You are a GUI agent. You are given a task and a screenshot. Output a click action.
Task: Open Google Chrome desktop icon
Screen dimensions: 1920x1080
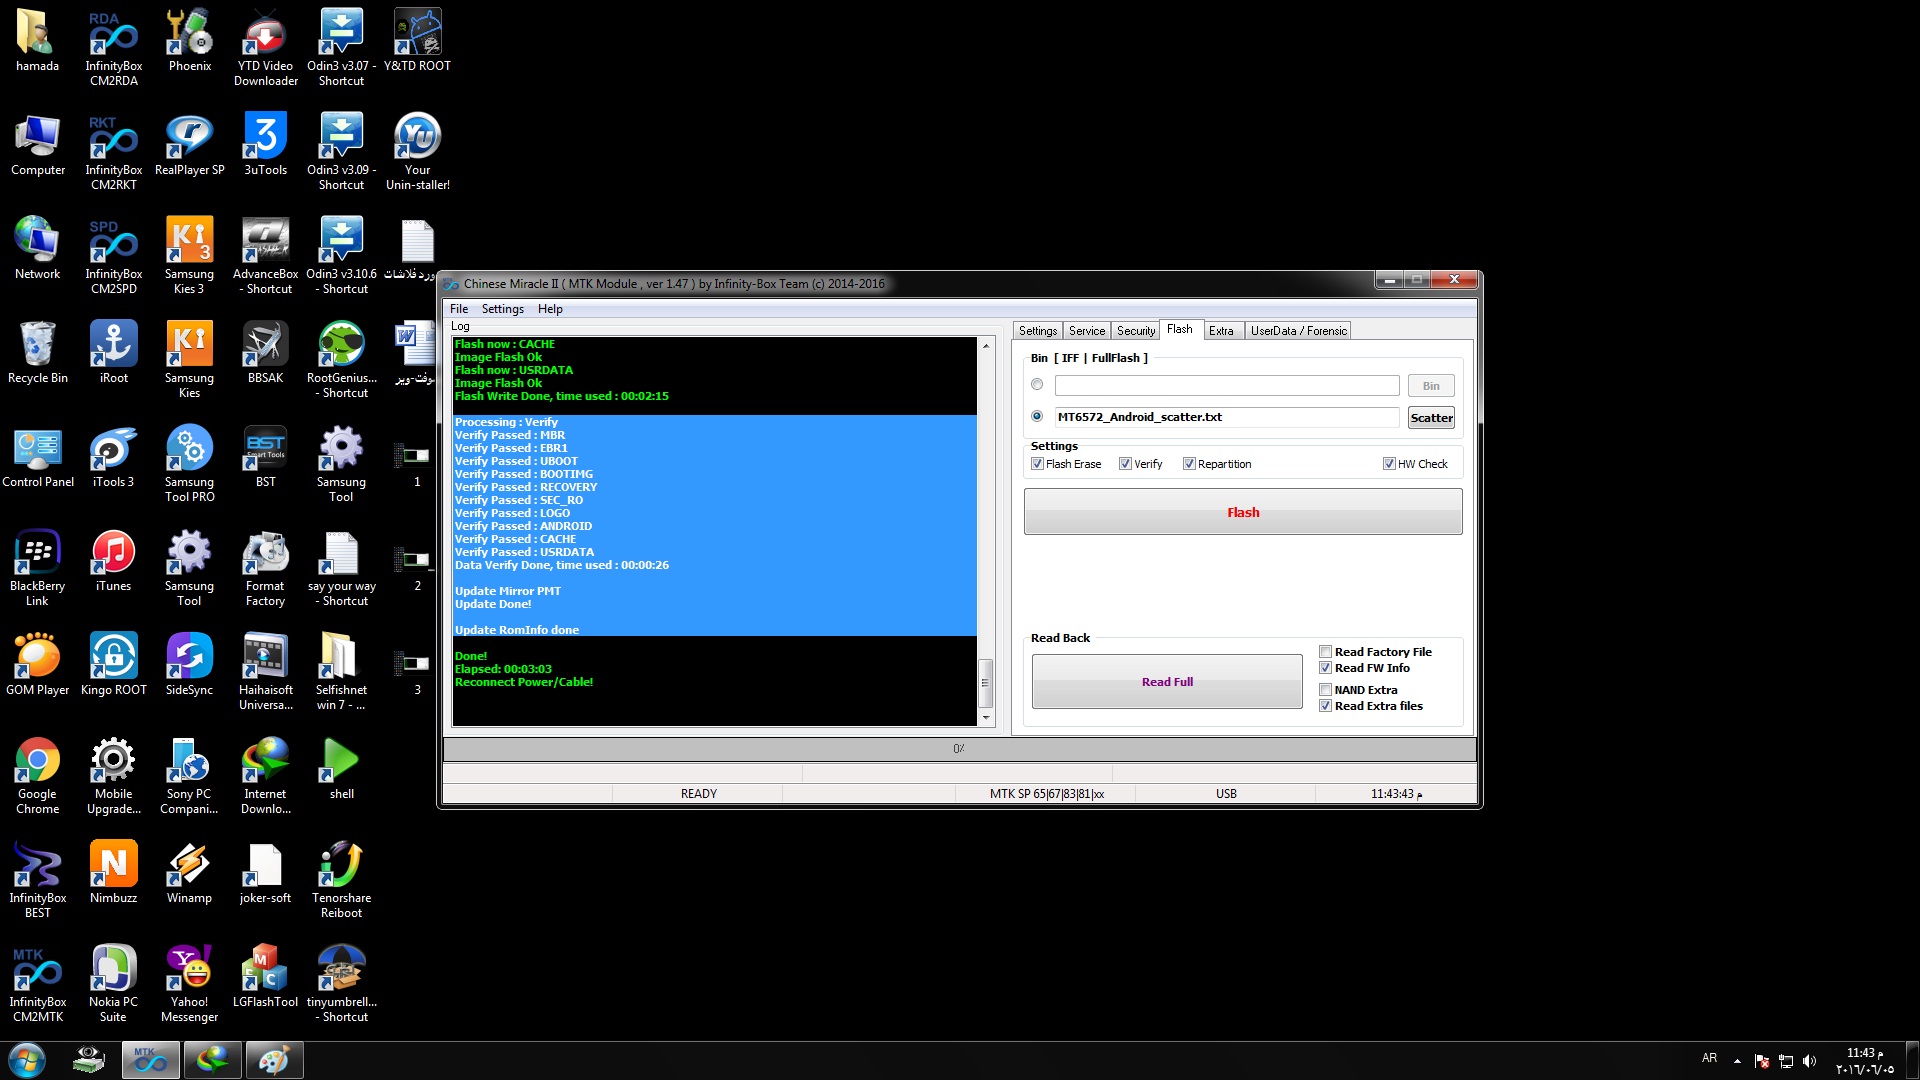[x=38, y=775]
